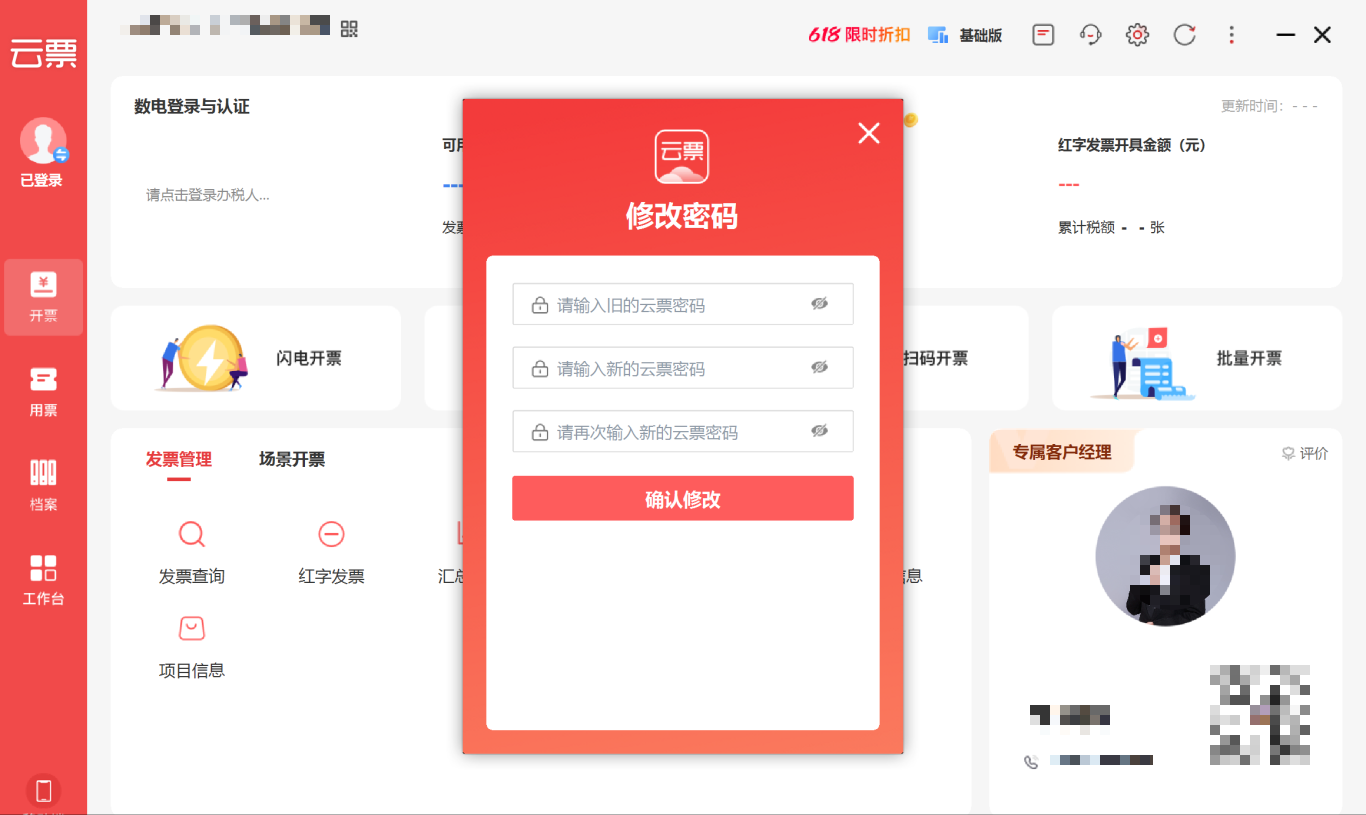Click the 批量开票 card
This screenshot has height=815, width=1366.
[1197, 358]
